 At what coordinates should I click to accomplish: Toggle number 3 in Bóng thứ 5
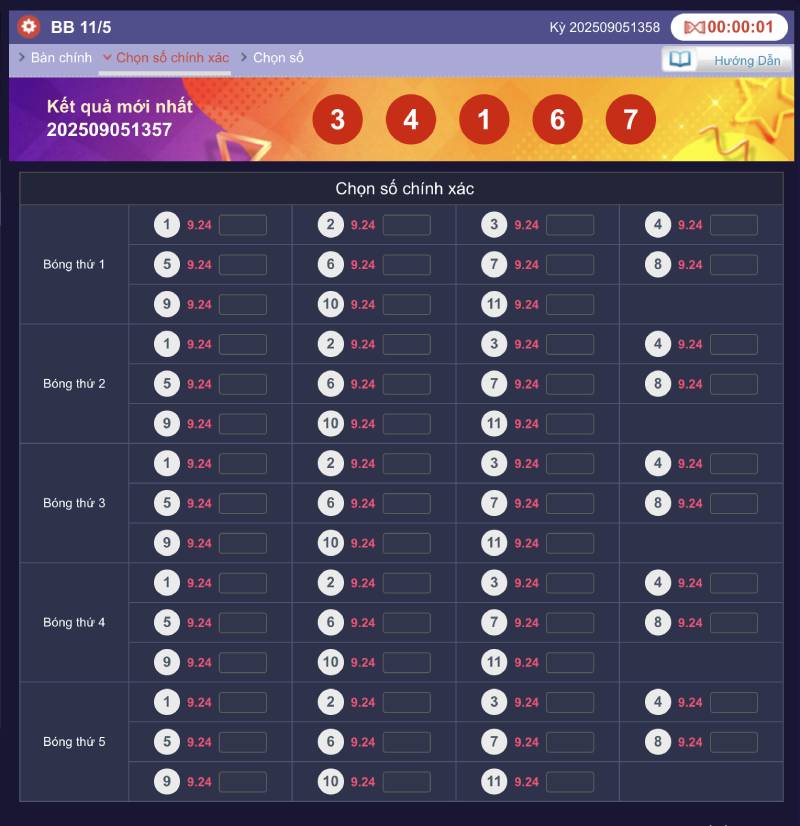click(493, 702)
